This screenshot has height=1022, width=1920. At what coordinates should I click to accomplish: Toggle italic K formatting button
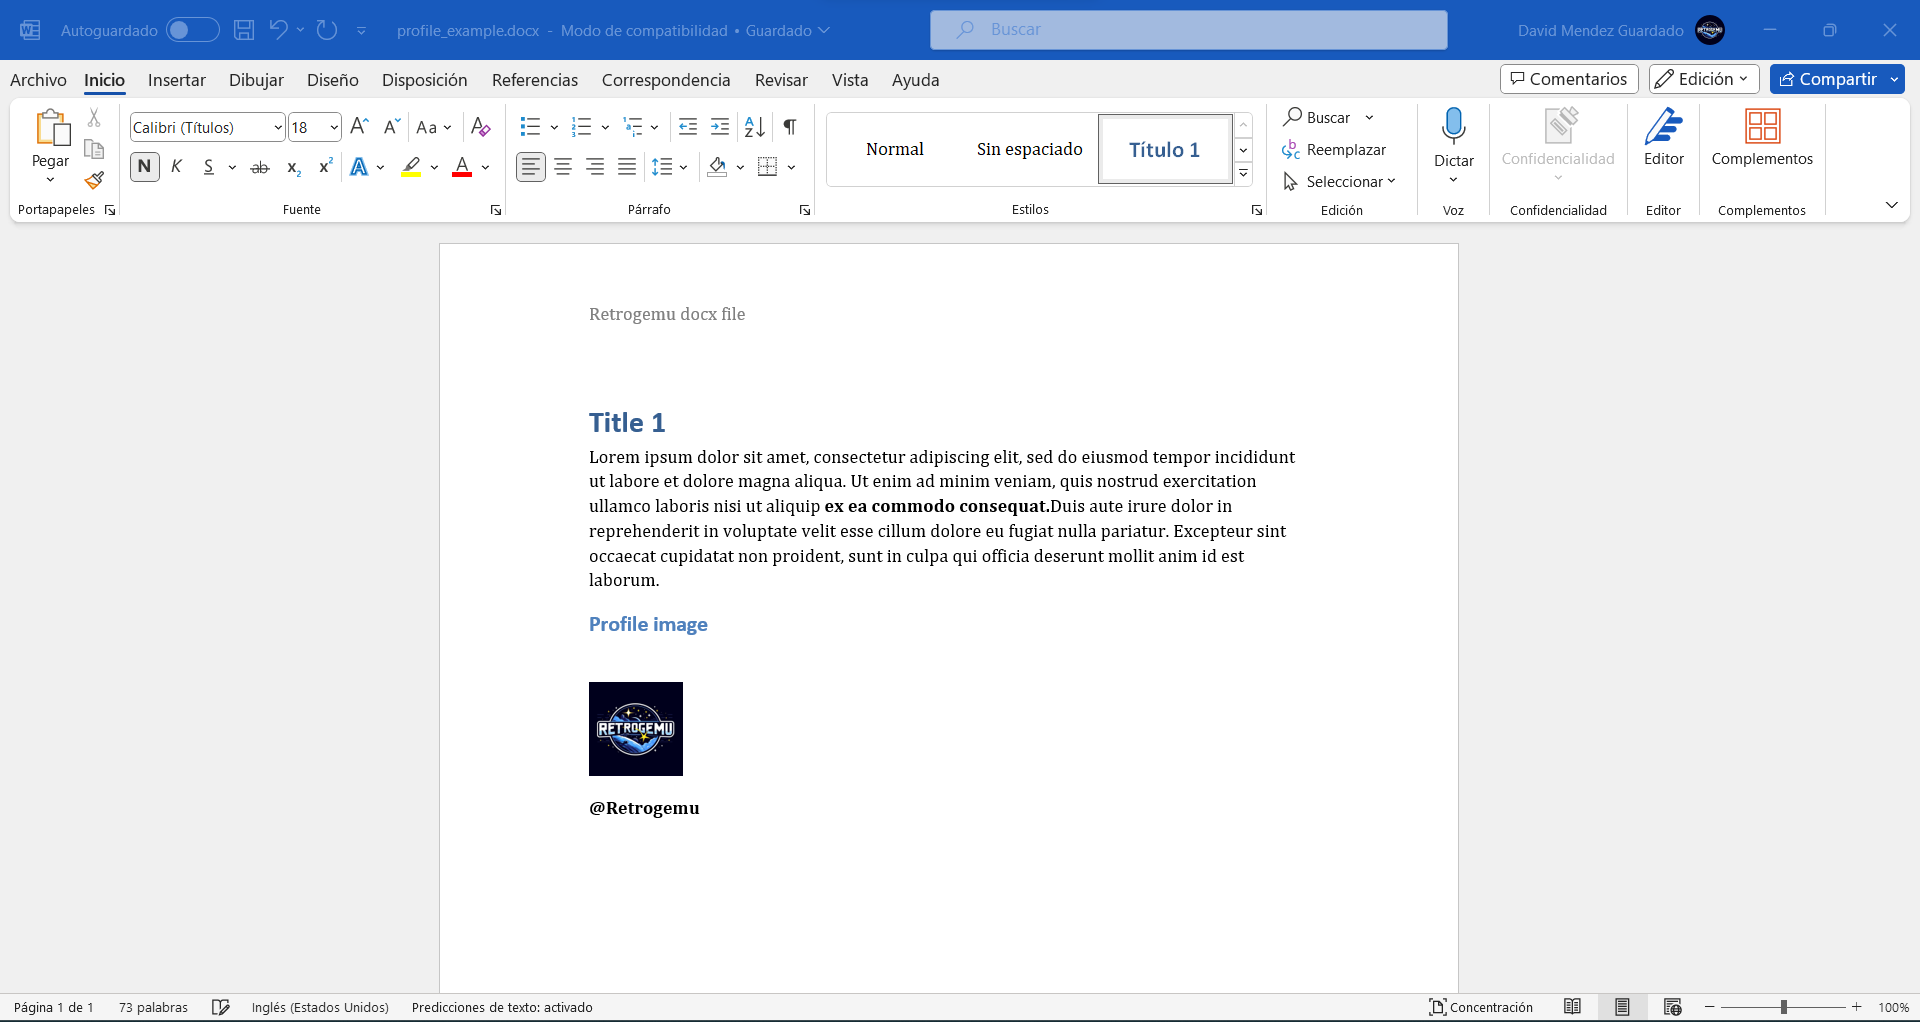tap(177, 167)
